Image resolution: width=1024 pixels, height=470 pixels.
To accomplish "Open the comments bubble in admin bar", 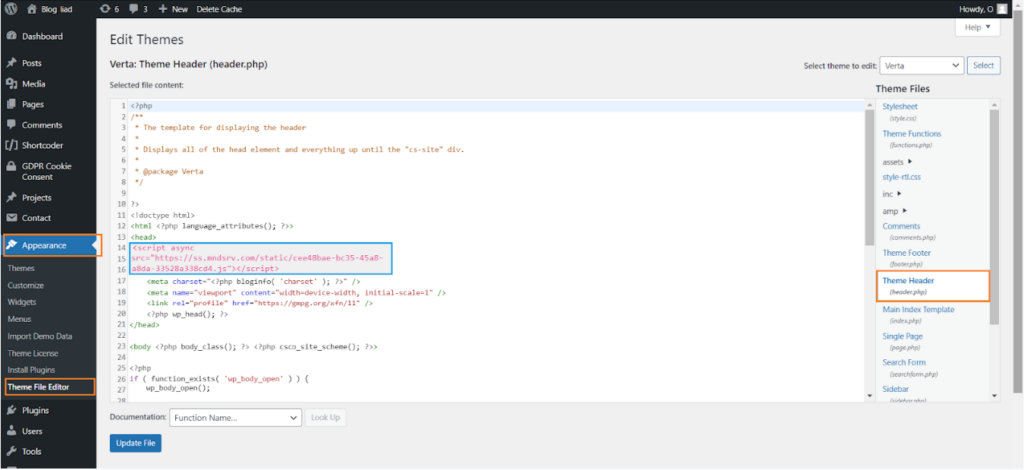I will tap(136, 8).
